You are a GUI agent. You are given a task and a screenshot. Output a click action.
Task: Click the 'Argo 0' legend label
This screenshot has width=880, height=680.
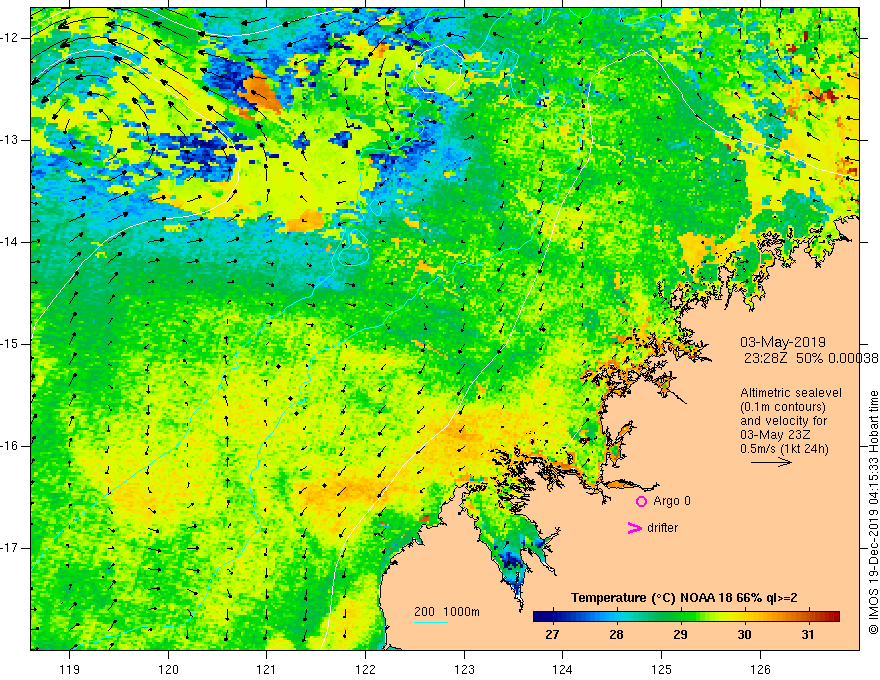[x=672, y=501]
